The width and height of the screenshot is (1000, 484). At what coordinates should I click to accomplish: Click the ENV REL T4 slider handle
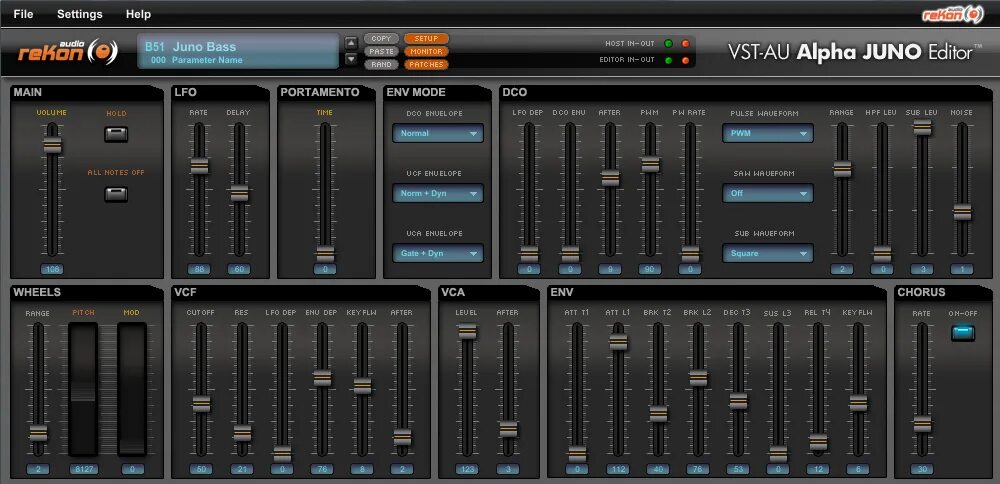point(818,442)
